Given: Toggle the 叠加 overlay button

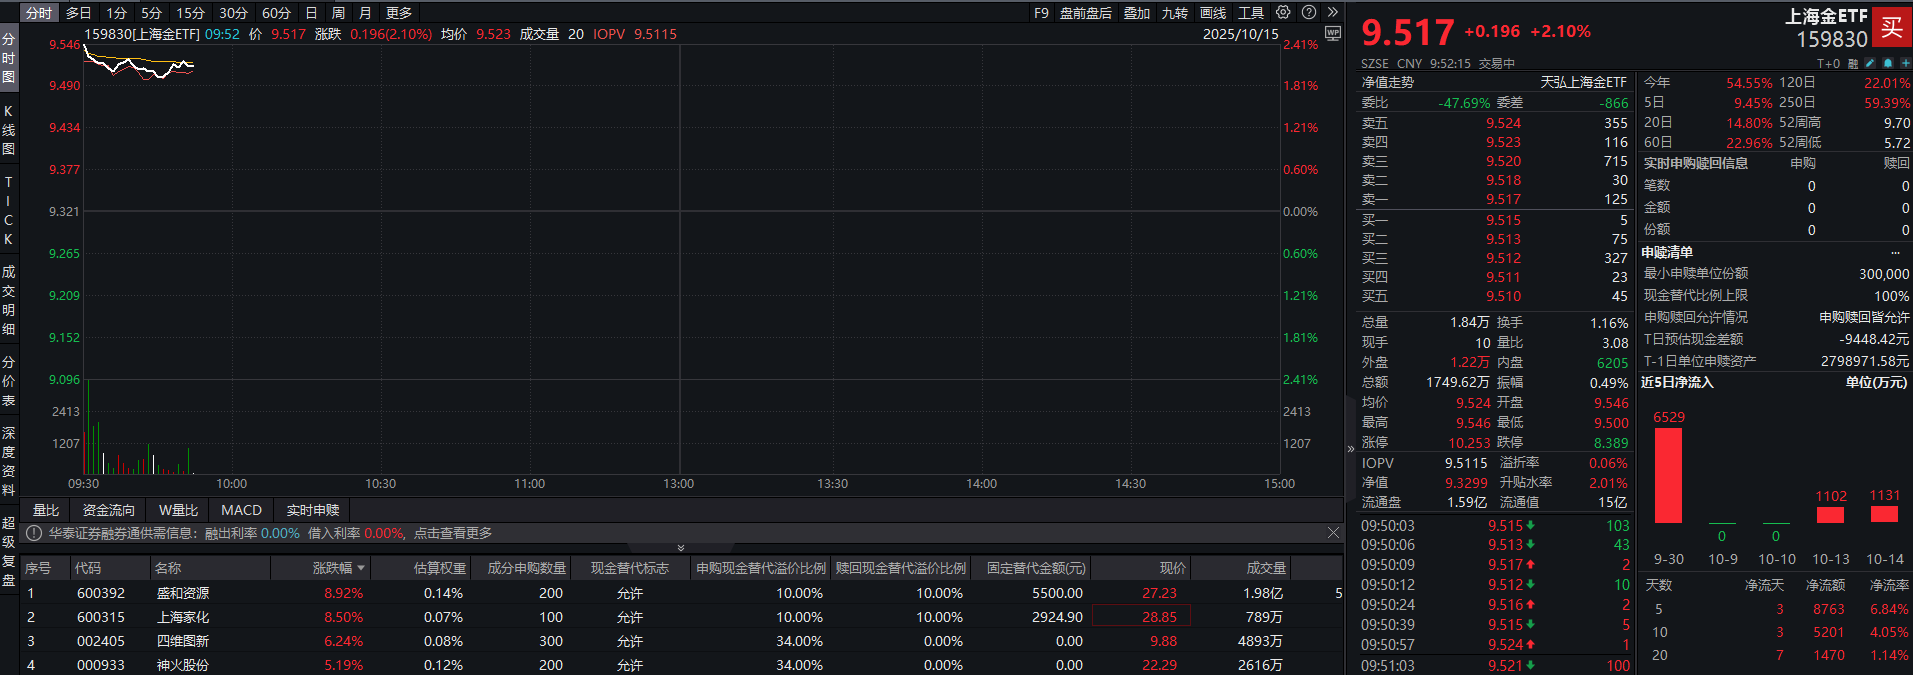Looking at the screenshot, I should tap(1136, 13).
